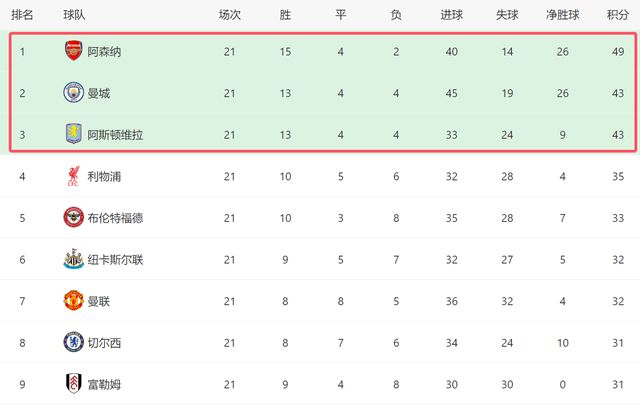The width and height of the screenshot is (640, 405).
Task: Click the 阿斯顿维拉 team name
Action: tap(115, 135)
